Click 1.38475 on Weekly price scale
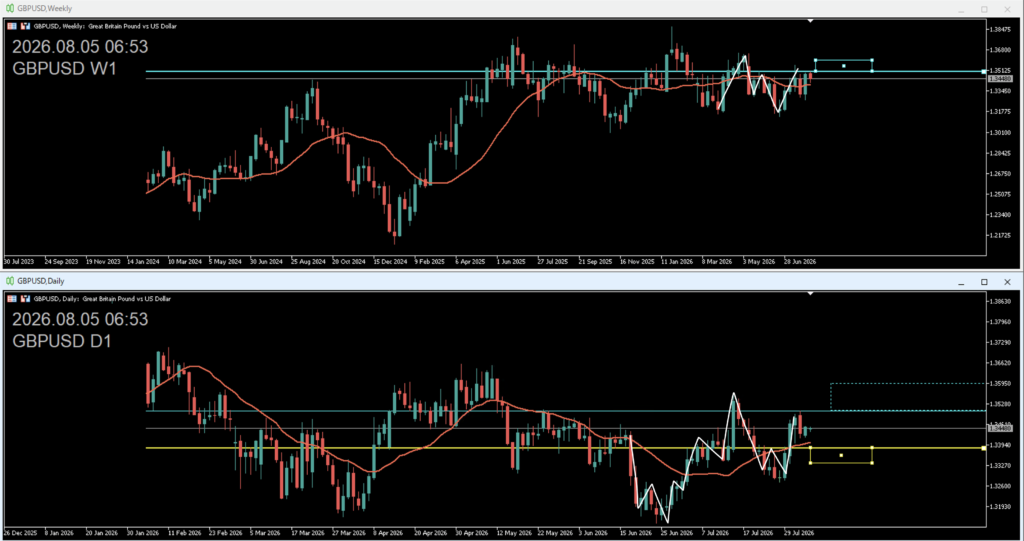 point(1000,29)
